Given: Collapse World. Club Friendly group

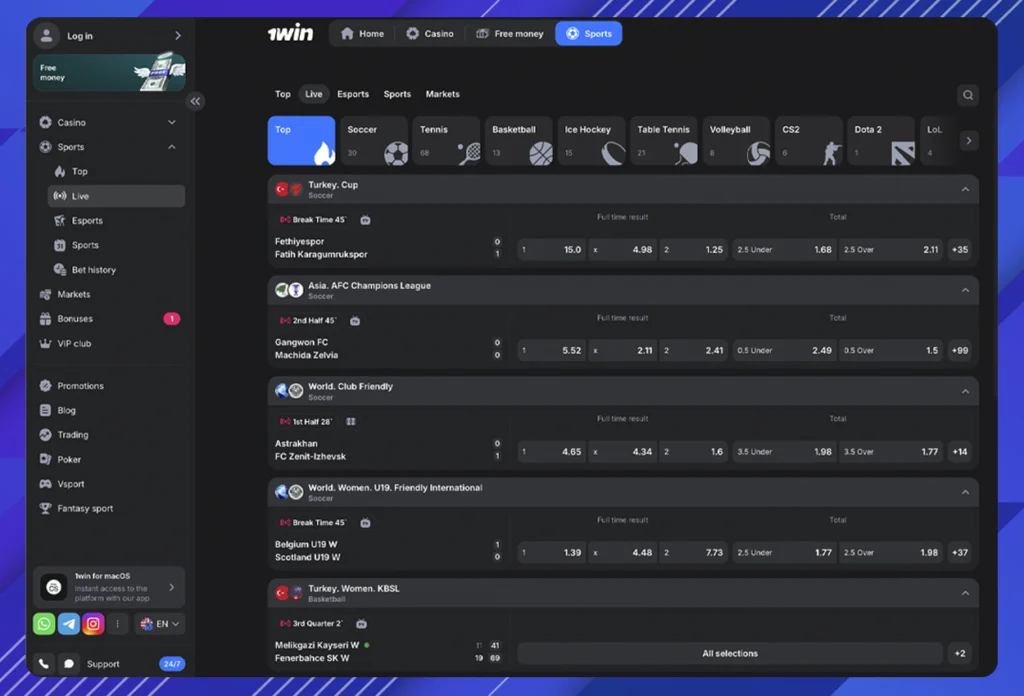Looking at the screenshot, I should click(x=965, y=391).
